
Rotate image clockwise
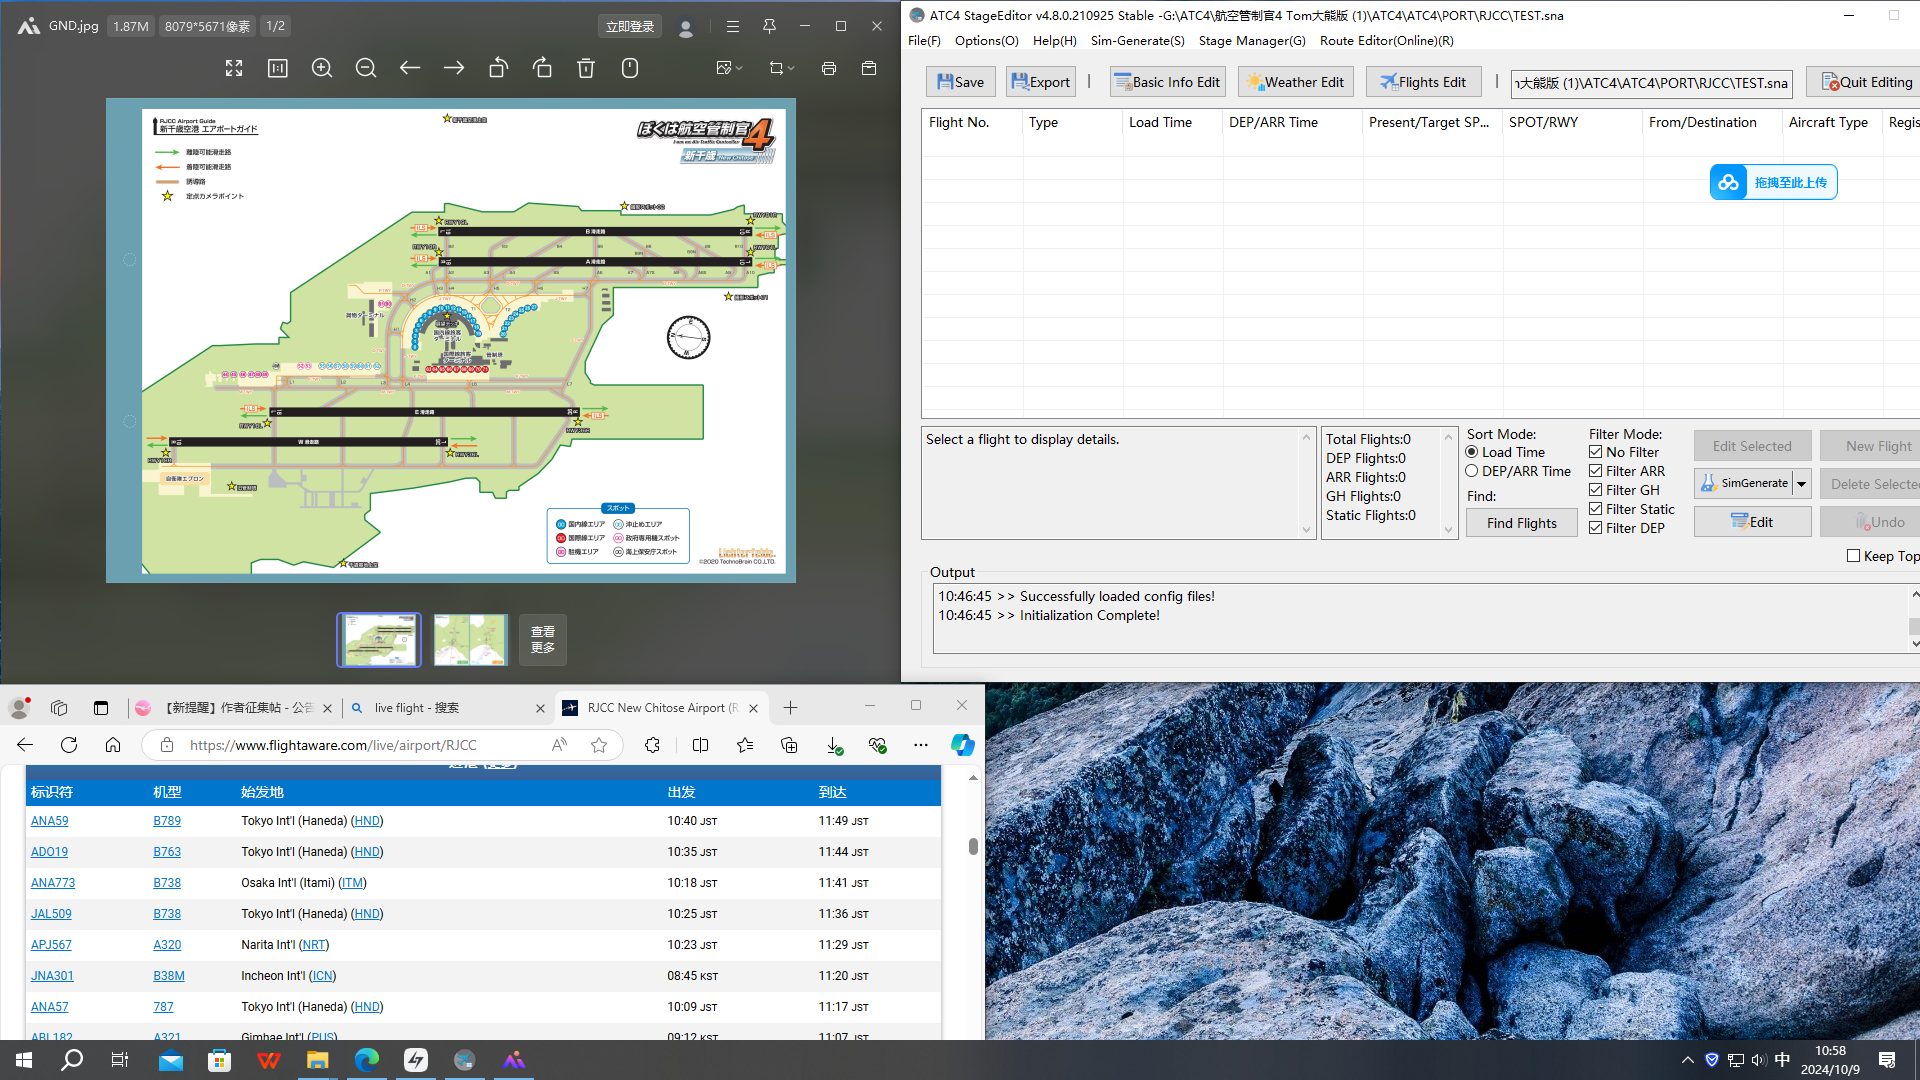[x=542, y=68]
